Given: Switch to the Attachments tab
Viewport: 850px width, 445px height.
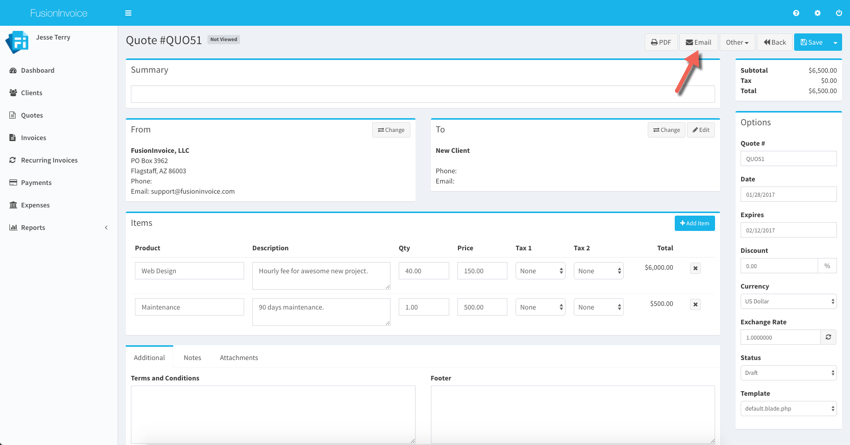Looking at the screenshot, I should [239, 357].
